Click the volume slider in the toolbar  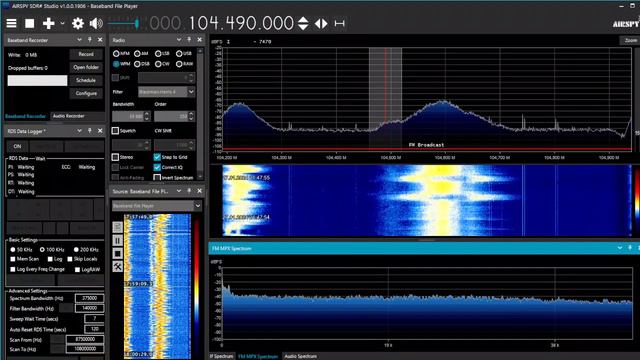click(x=124, y=24)
